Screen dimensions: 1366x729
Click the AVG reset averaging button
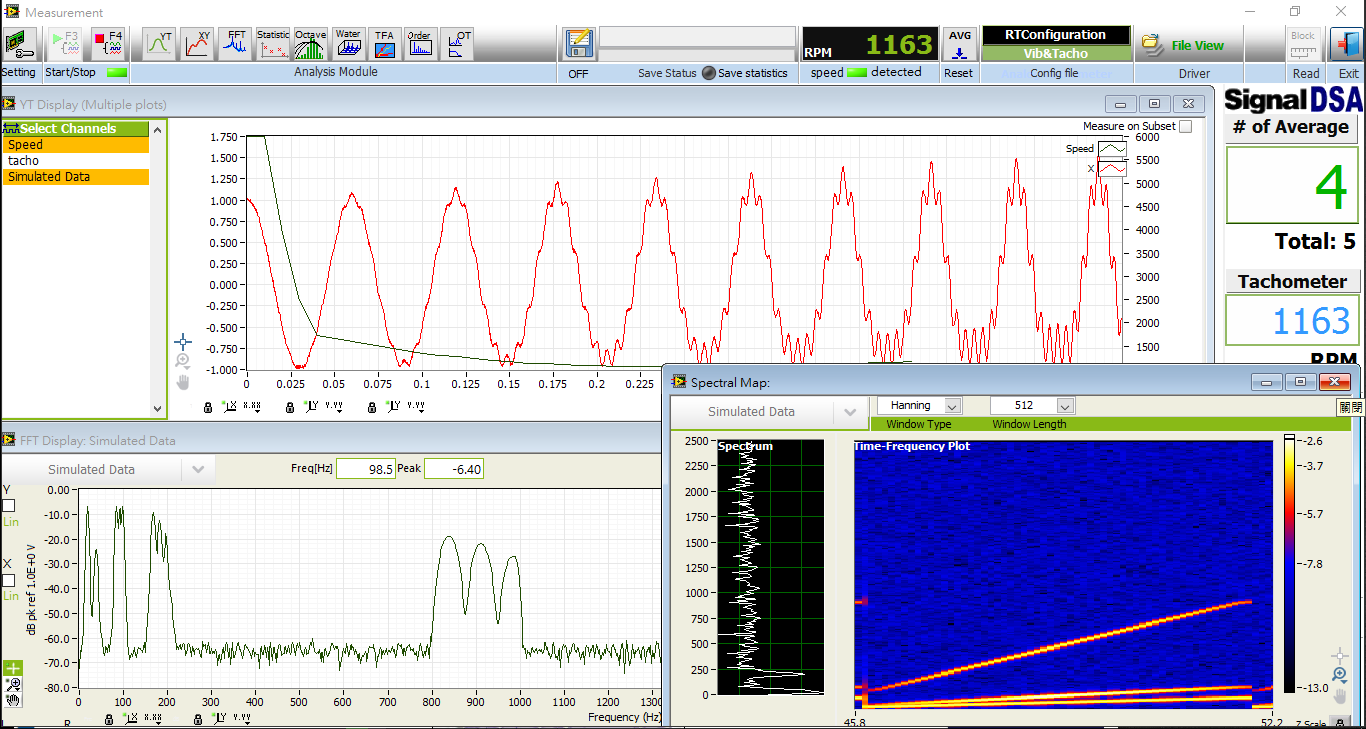pyautogui.click(x=960, y=45)
